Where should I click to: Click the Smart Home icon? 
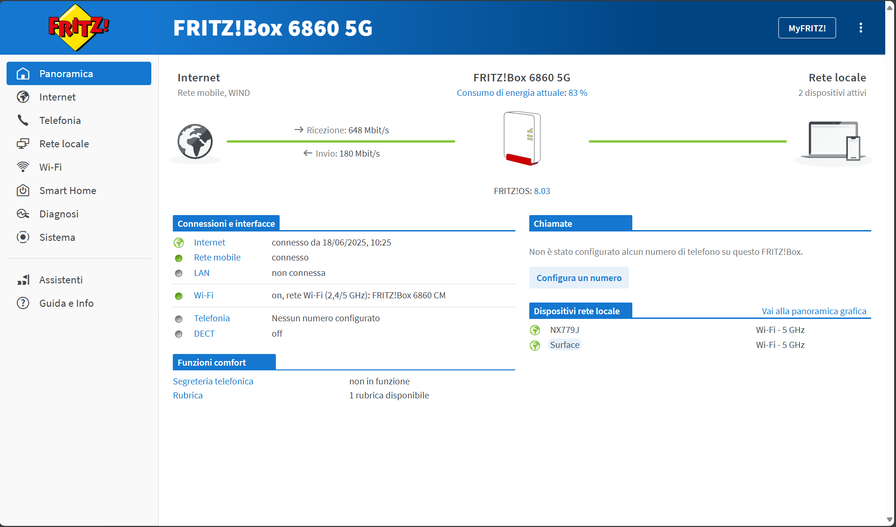click(x=23, y=190)
